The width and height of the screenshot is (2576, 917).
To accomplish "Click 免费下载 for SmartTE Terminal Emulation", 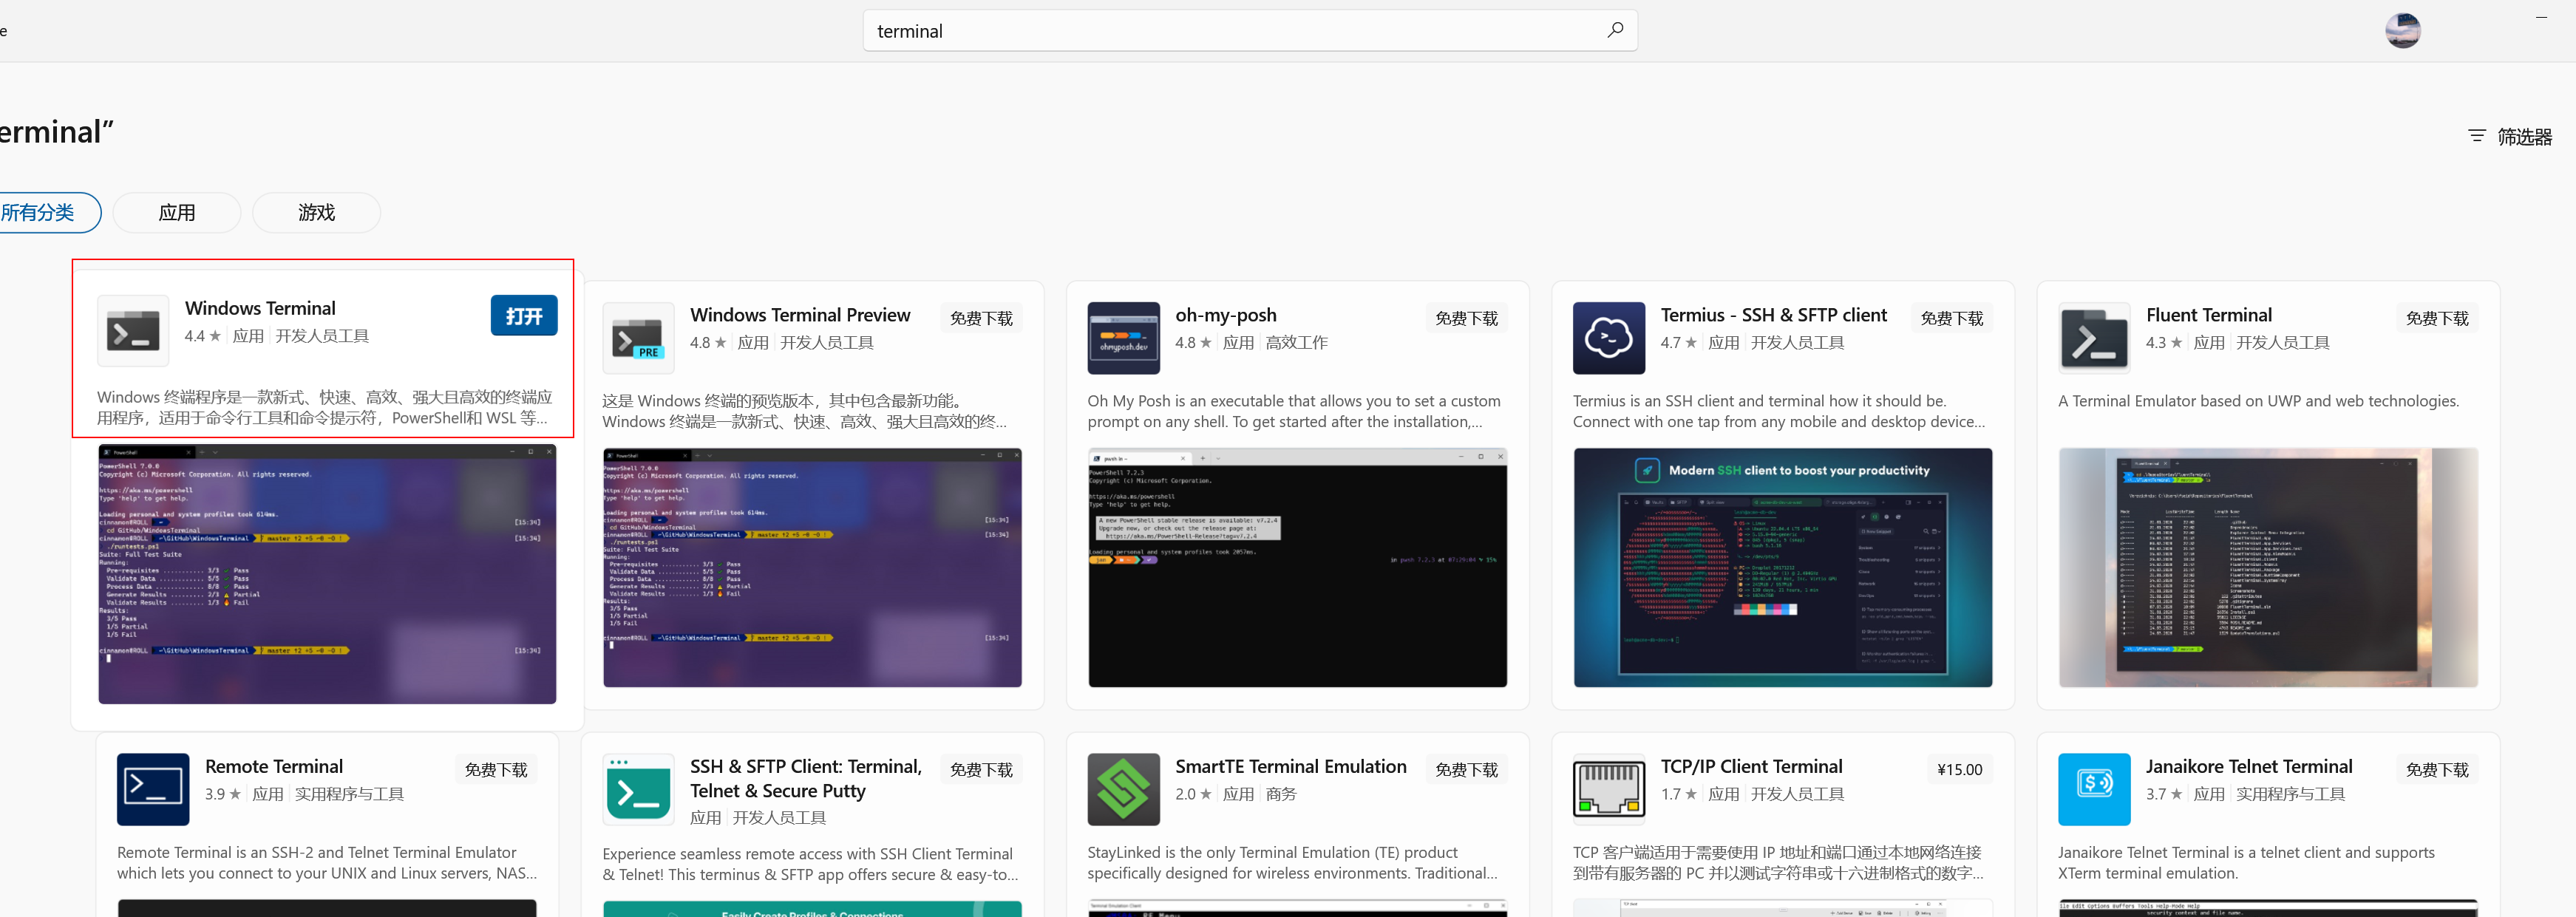I will coord(1466,769).
